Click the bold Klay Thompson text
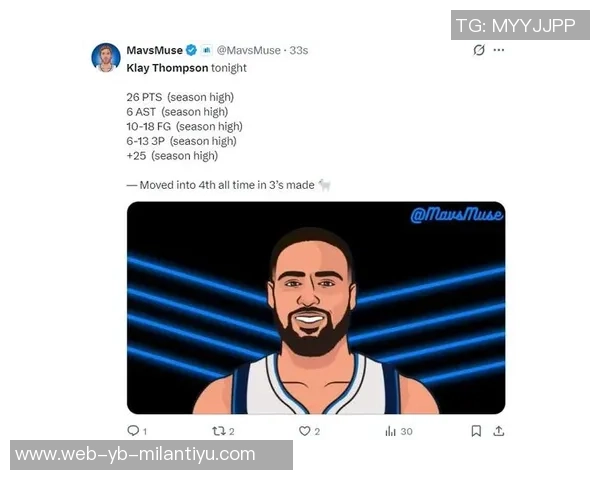This screenshot has height=480, width=600. click(x=167, y=68)
